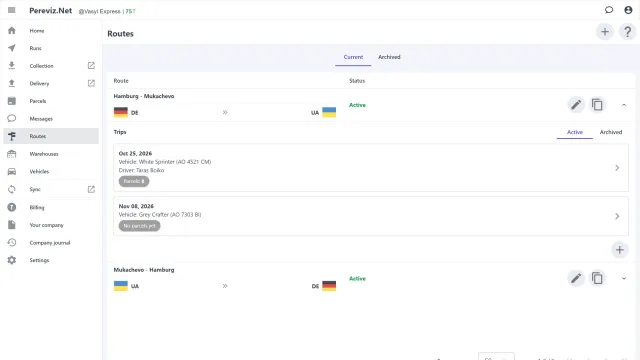Duplicate the Mukachevo - Hamburg route
Screen dimensions: 640x360
(x=597, y=278)
